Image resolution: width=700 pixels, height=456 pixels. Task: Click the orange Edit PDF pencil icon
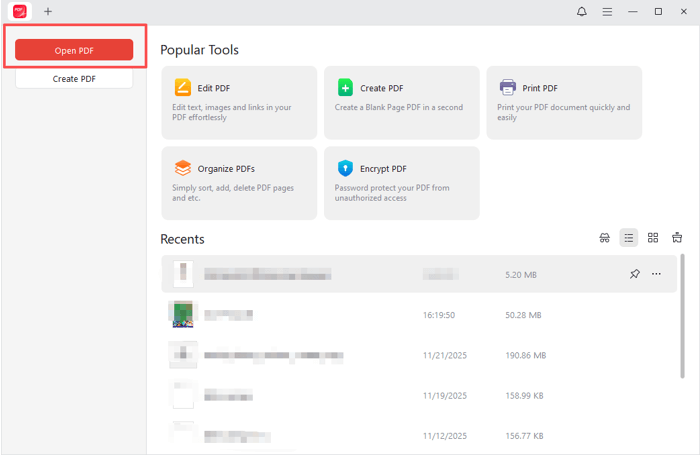coord(183,88)
